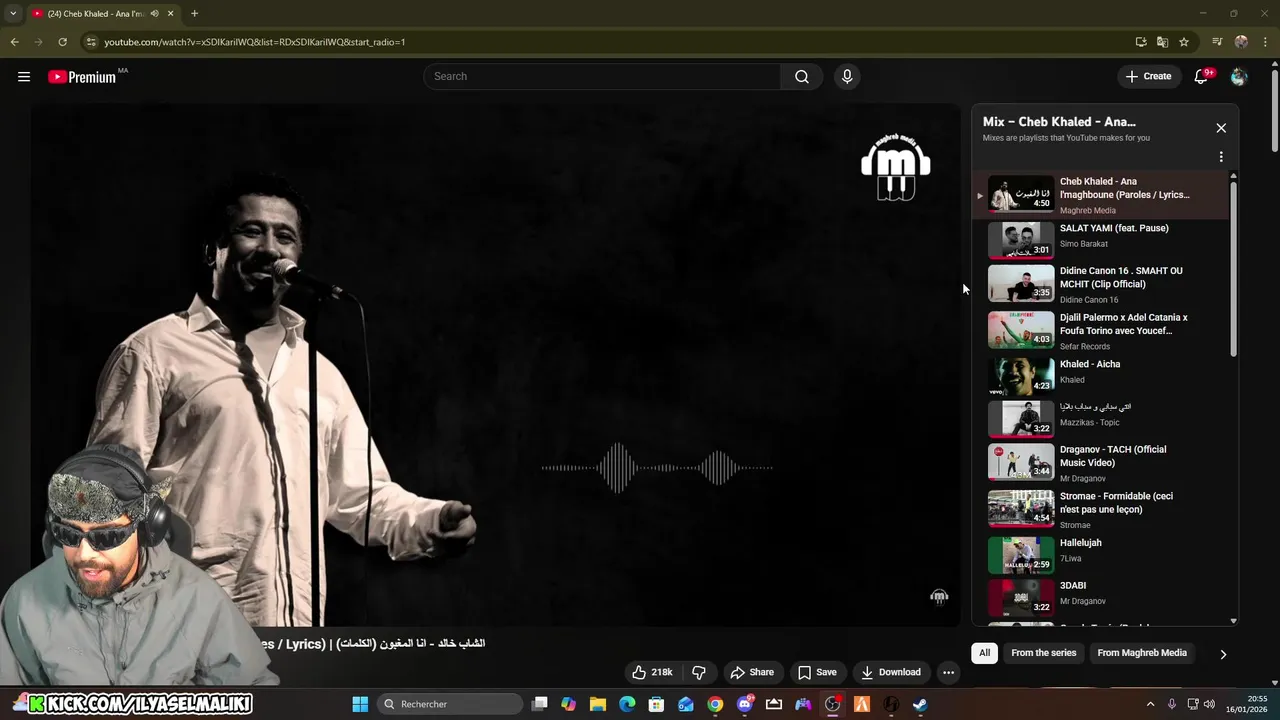Click the search magnifier button

pos(802,77)
